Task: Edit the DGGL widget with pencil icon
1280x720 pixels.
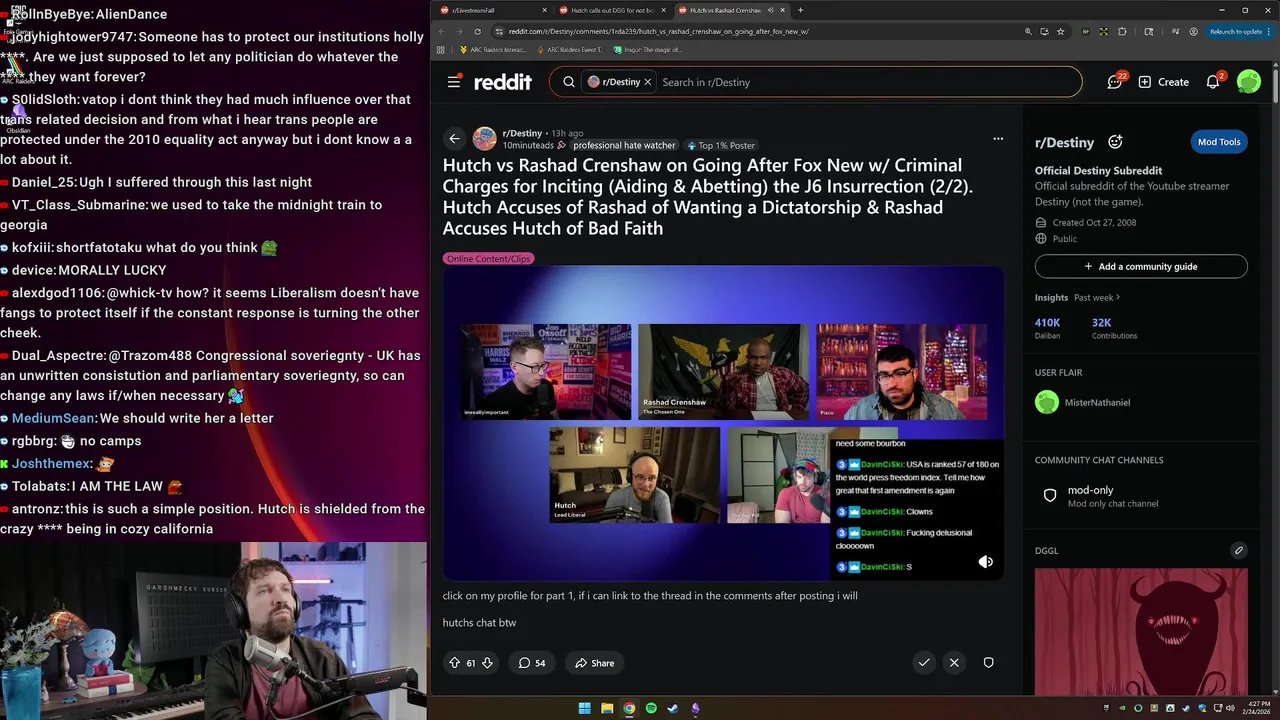Action: pos(1239,550)
